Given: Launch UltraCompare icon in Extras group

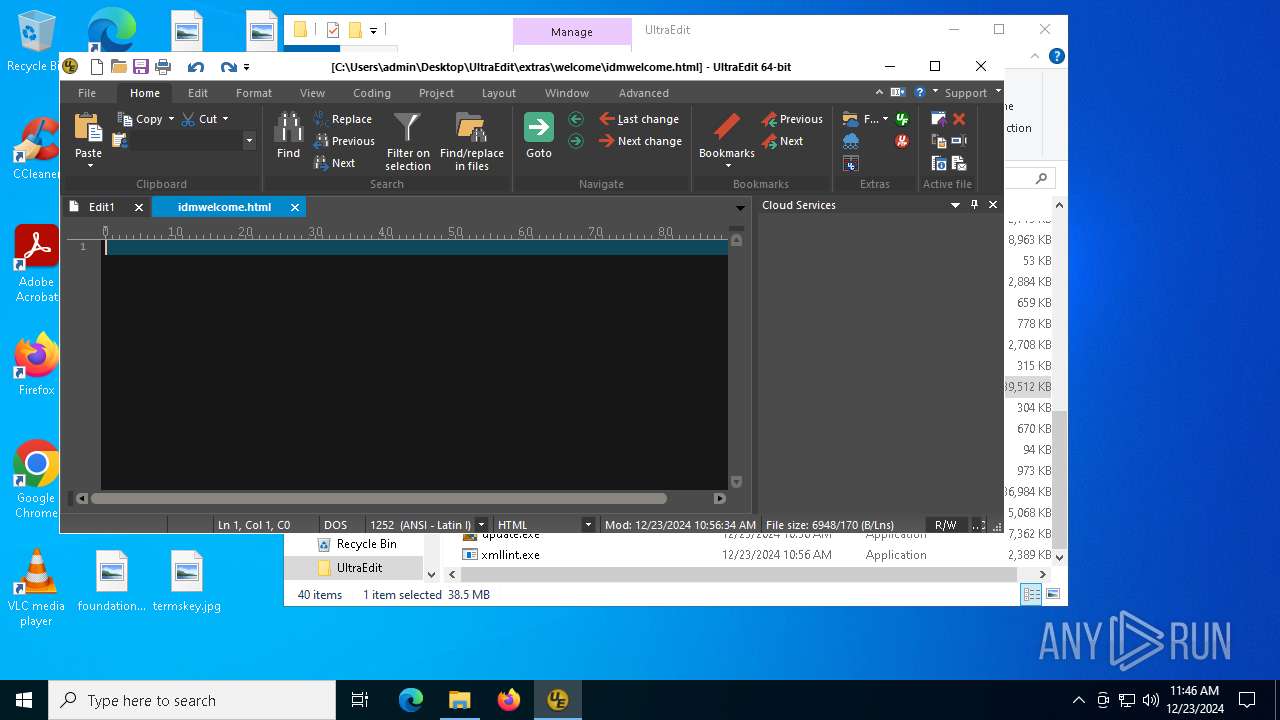Looking at the screenshot, I should click(x=851, y=163).
